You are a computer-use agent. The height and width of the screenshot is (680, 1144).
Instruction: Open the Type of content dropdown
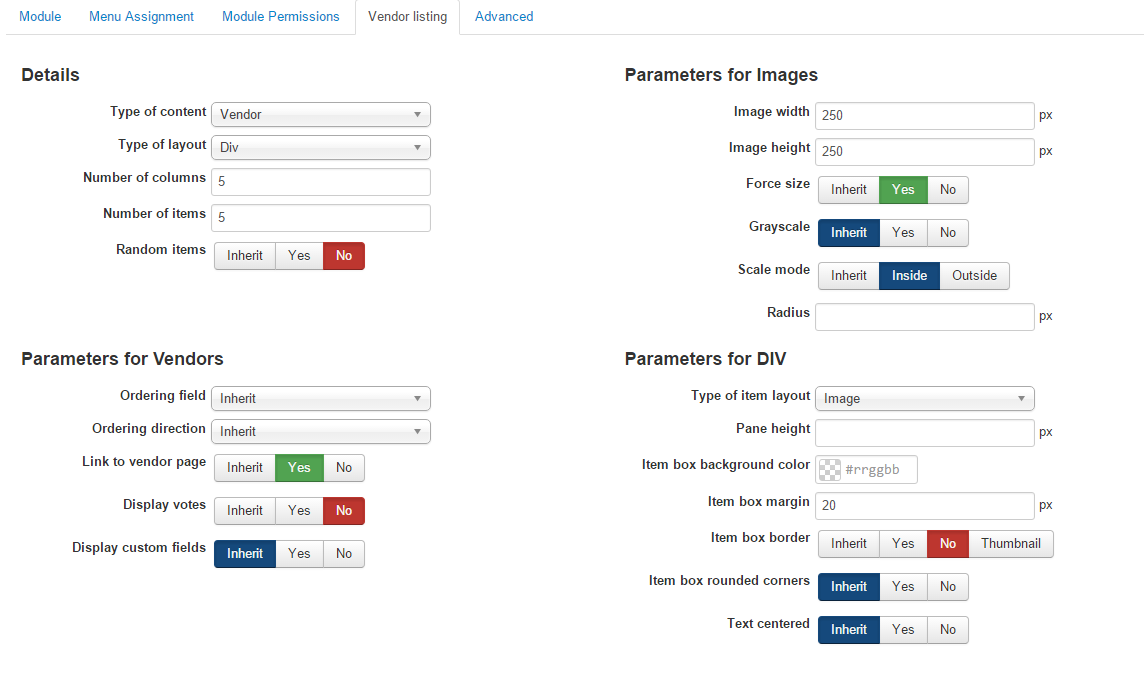pyautogui.click(x=320, y=115)
